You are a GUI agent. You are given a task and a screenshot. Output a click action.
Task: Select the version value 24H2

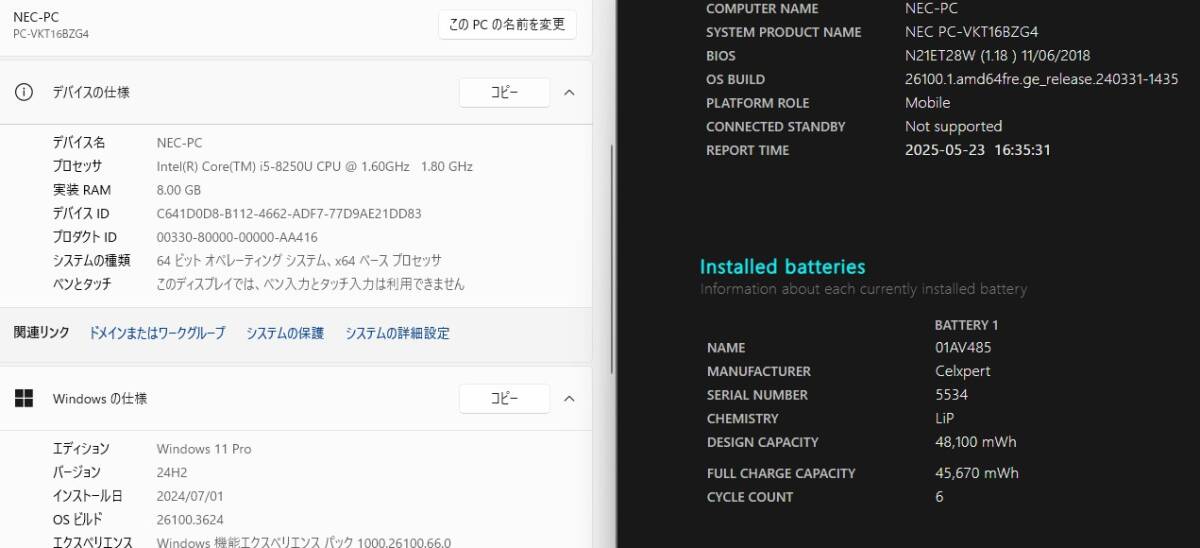click(x=172, y=472)
